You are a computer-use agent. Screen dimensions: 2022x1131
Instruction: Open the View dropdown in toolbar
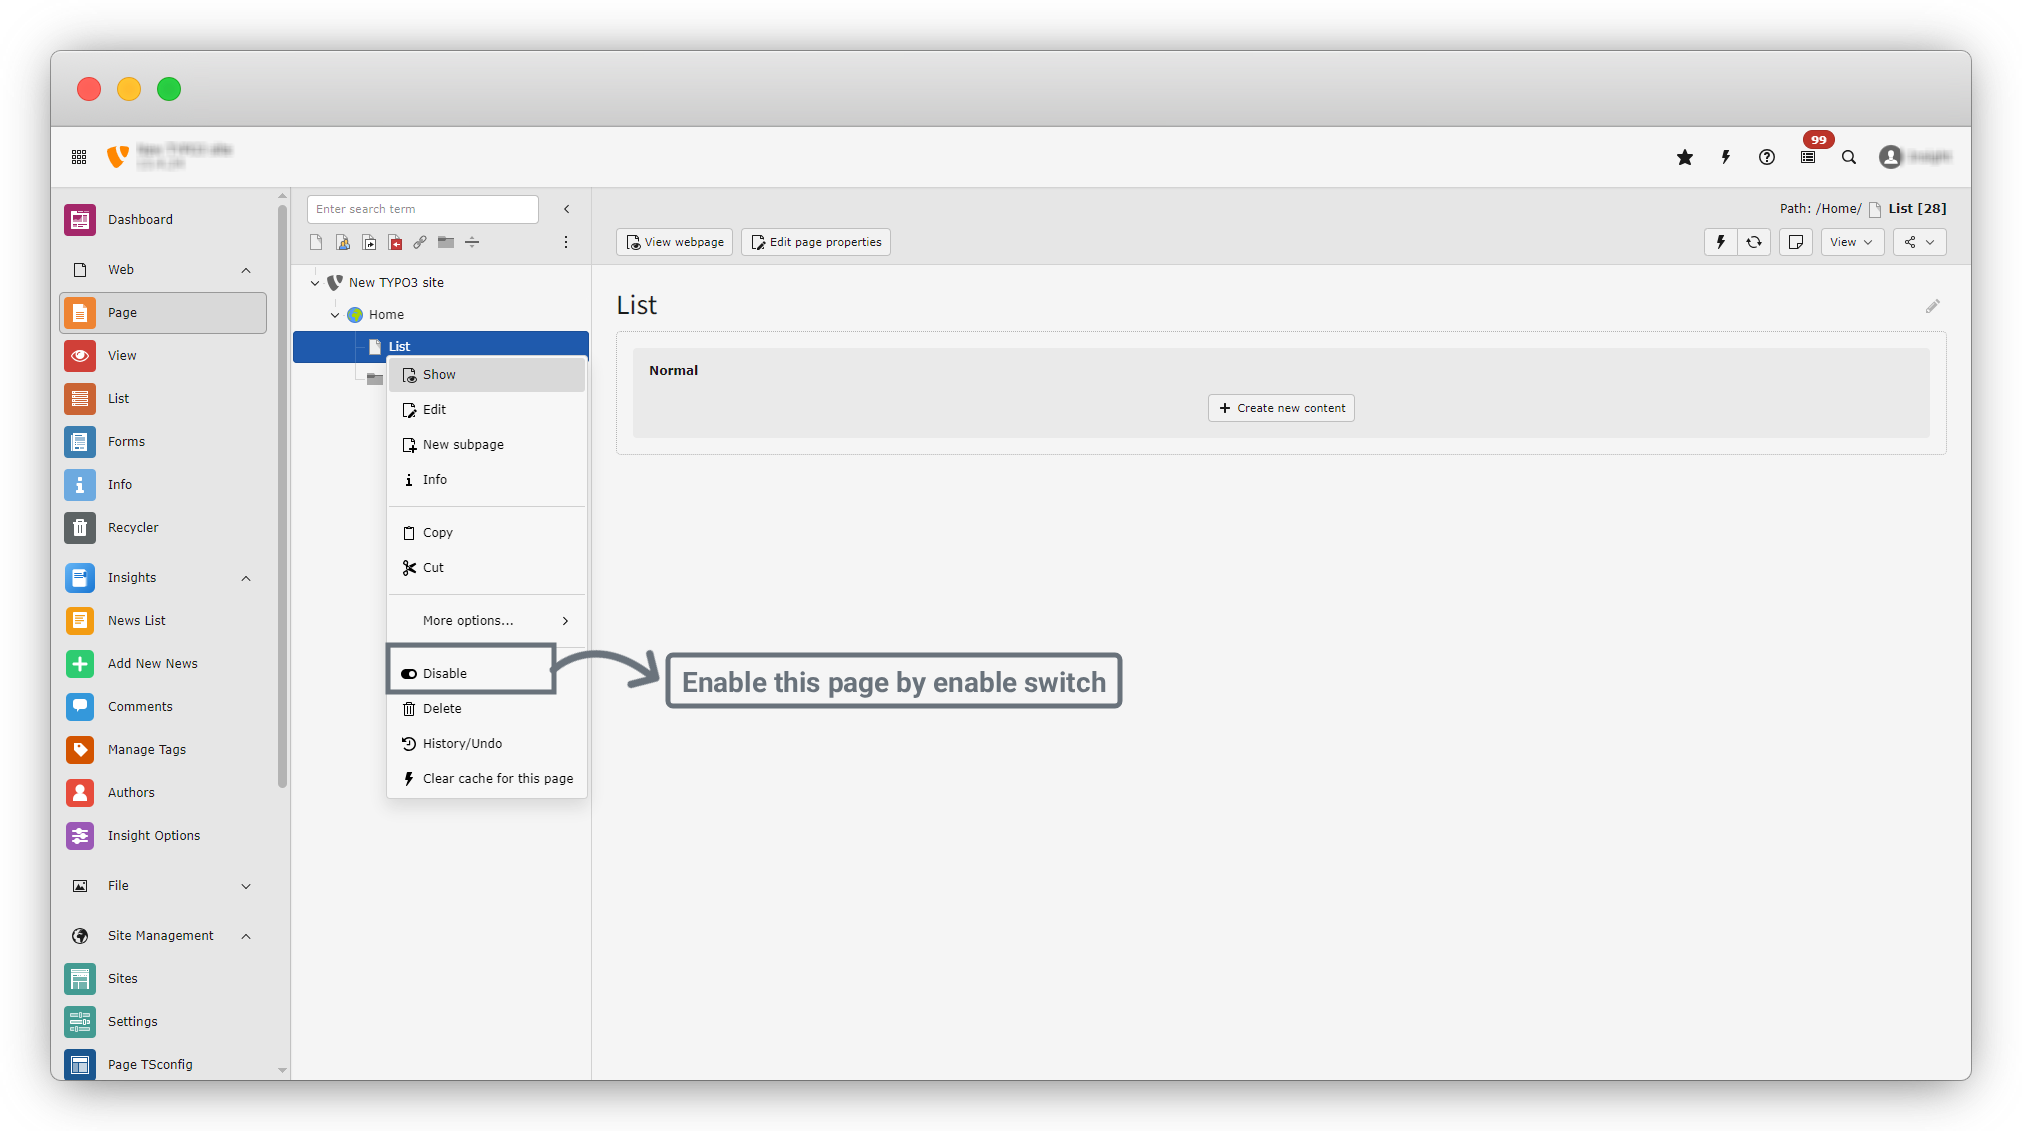1851,242
